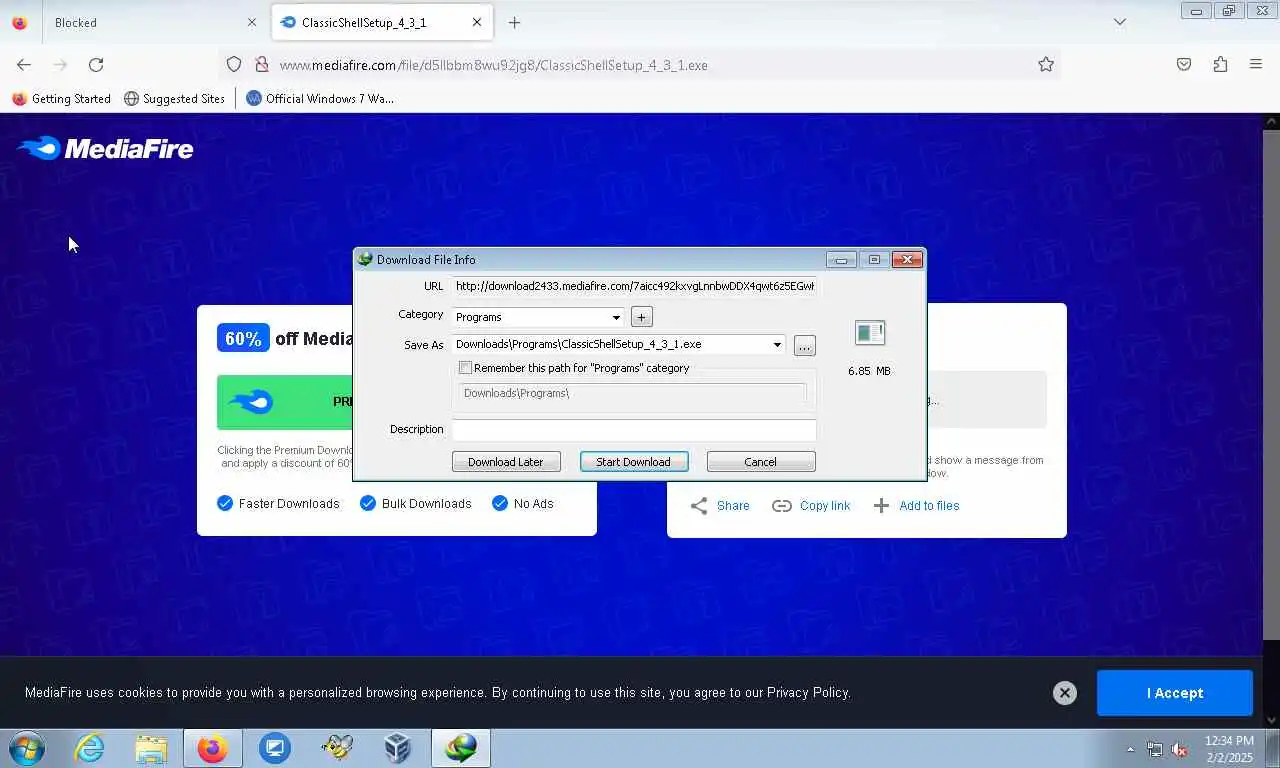Bookmark this page with the star icon
This screenshot has height=768, width=1280.
(x=1046, y=64)
